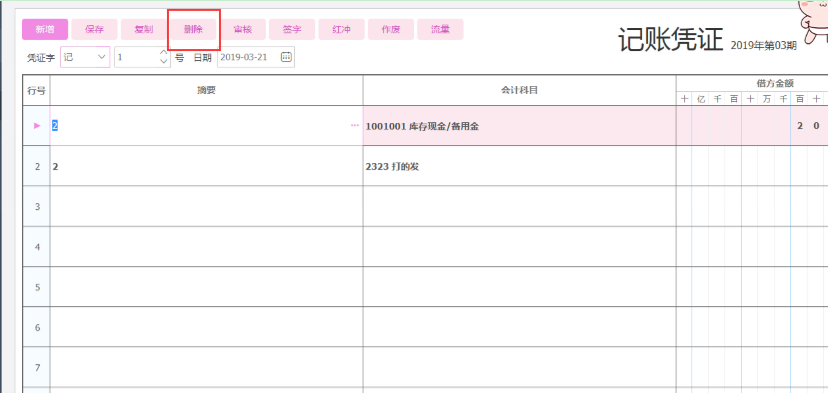Viewport: 828px width, 393px height.
Task: Click the 新增 button
Action: (45, 30)
